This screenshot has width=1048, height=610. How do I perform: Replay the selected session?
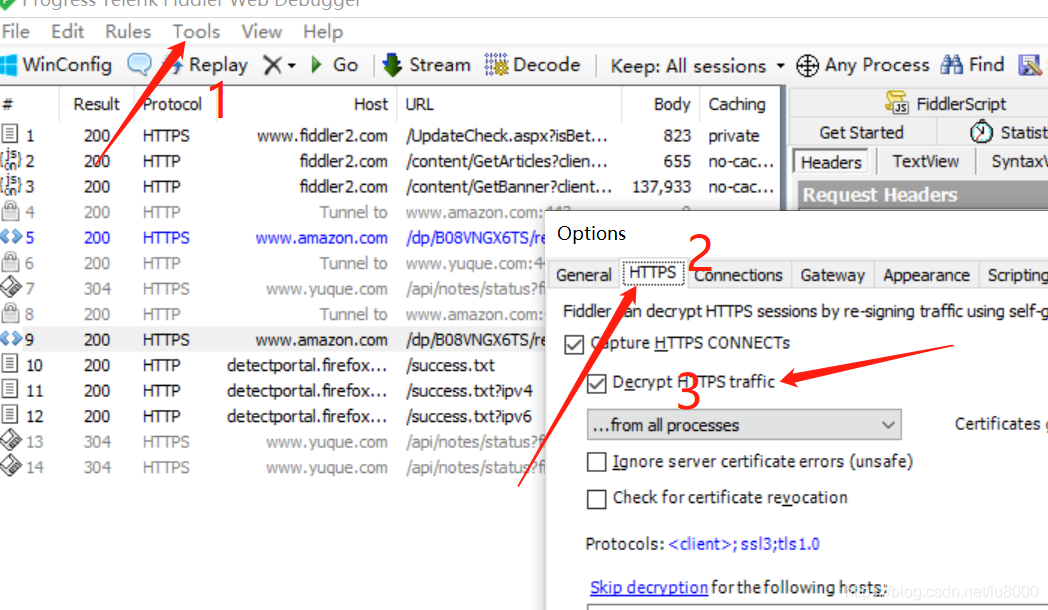point(207,65)
